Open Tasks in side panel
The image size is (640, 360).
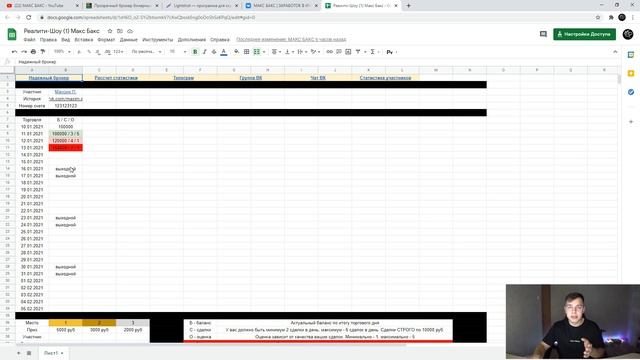click(x=631, y=92)
